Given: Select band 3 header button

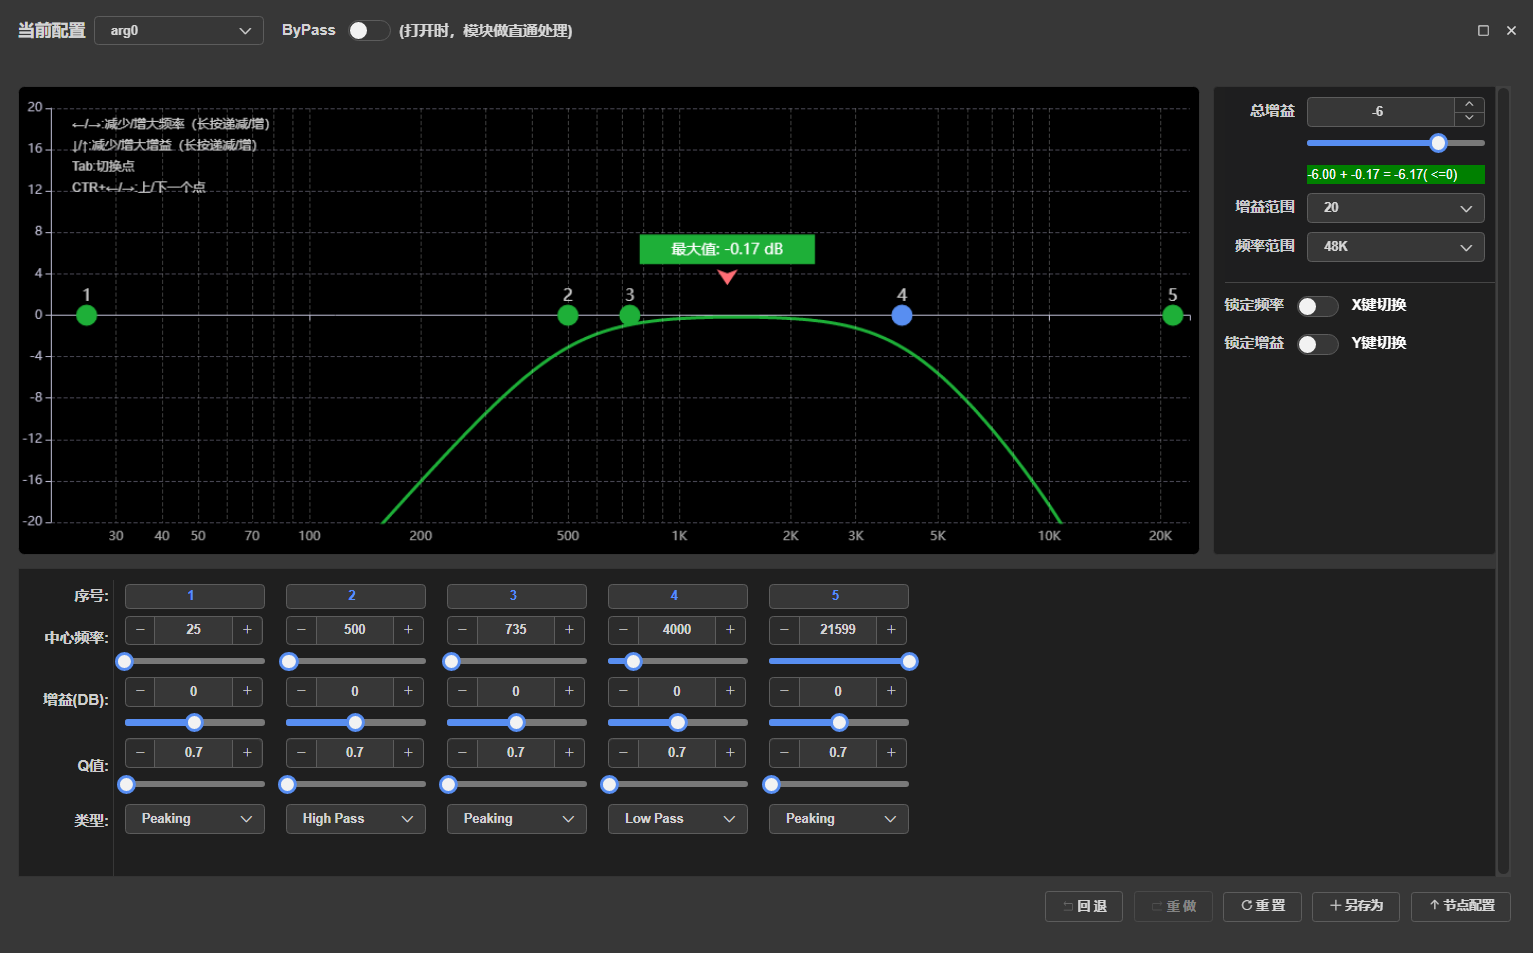Looking at the screenshot, I should pos(517,596).
